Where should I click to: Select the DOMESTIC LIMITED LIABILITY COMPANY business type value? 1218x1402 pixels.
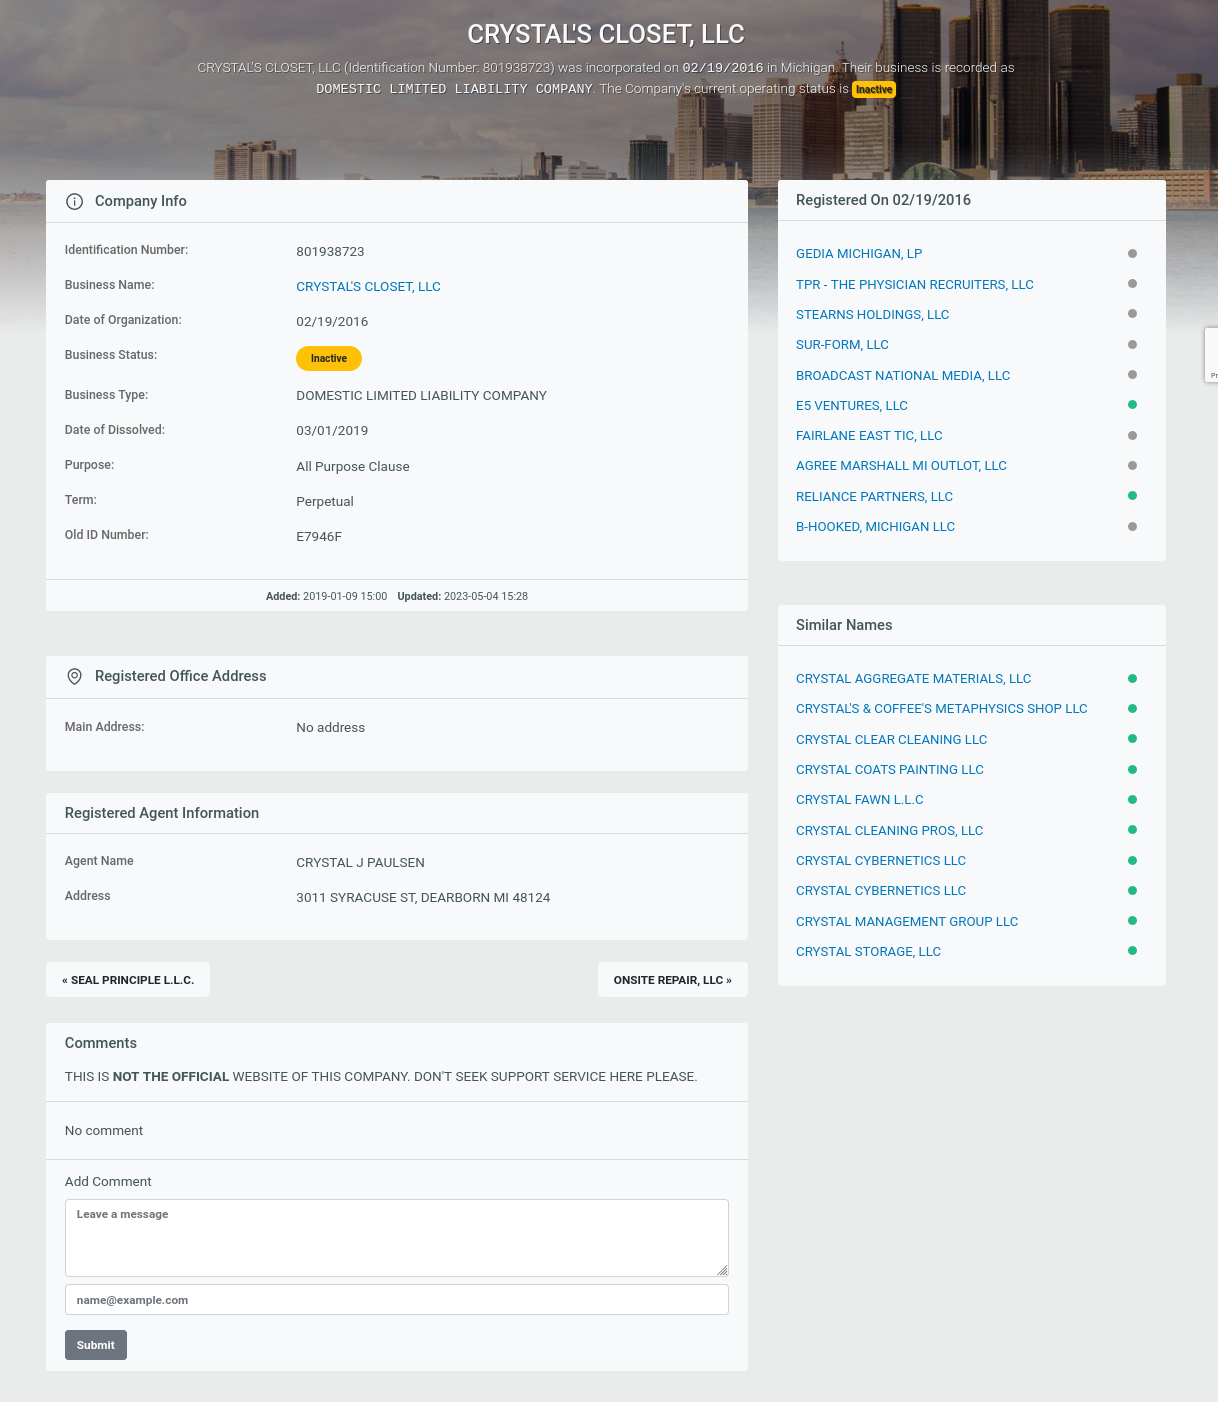click(x=421, y=395)
